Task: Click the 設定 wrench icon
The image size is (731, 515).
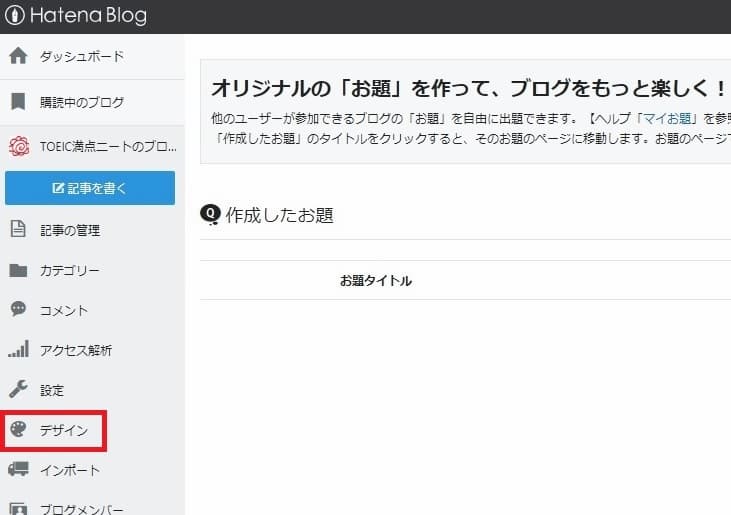Action: tap(18, 389)
